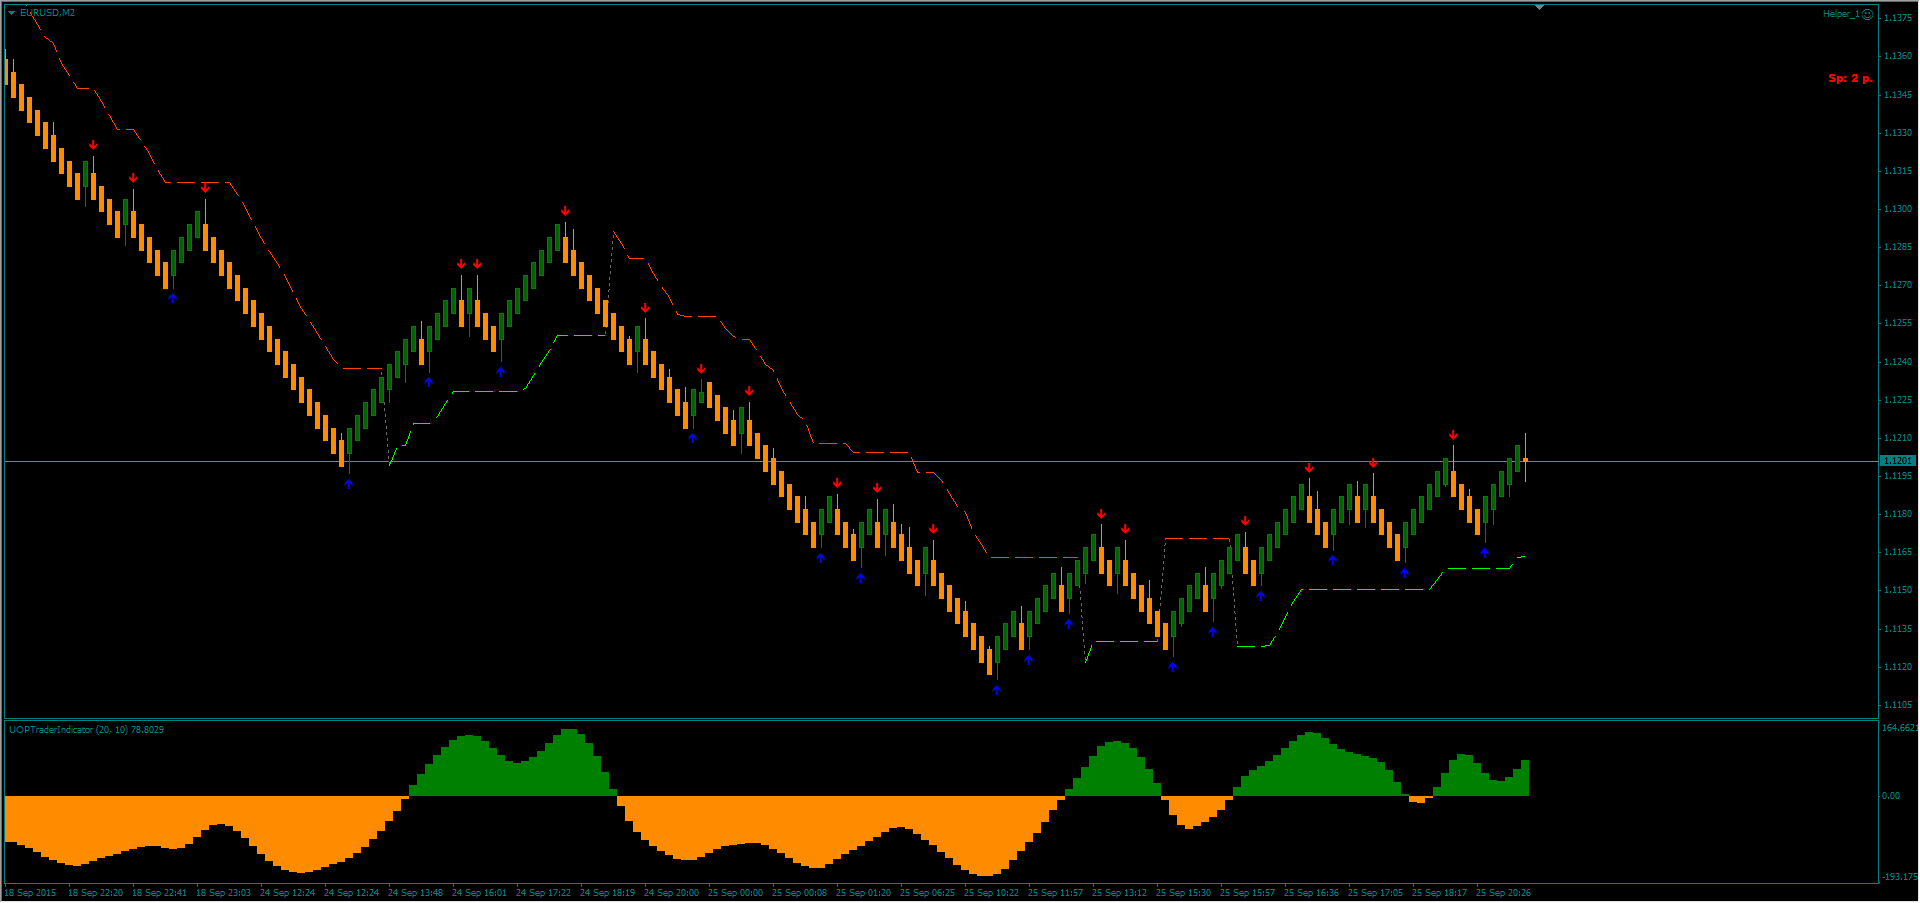Click time axis label 18 Sep 2015

(31, 893)
